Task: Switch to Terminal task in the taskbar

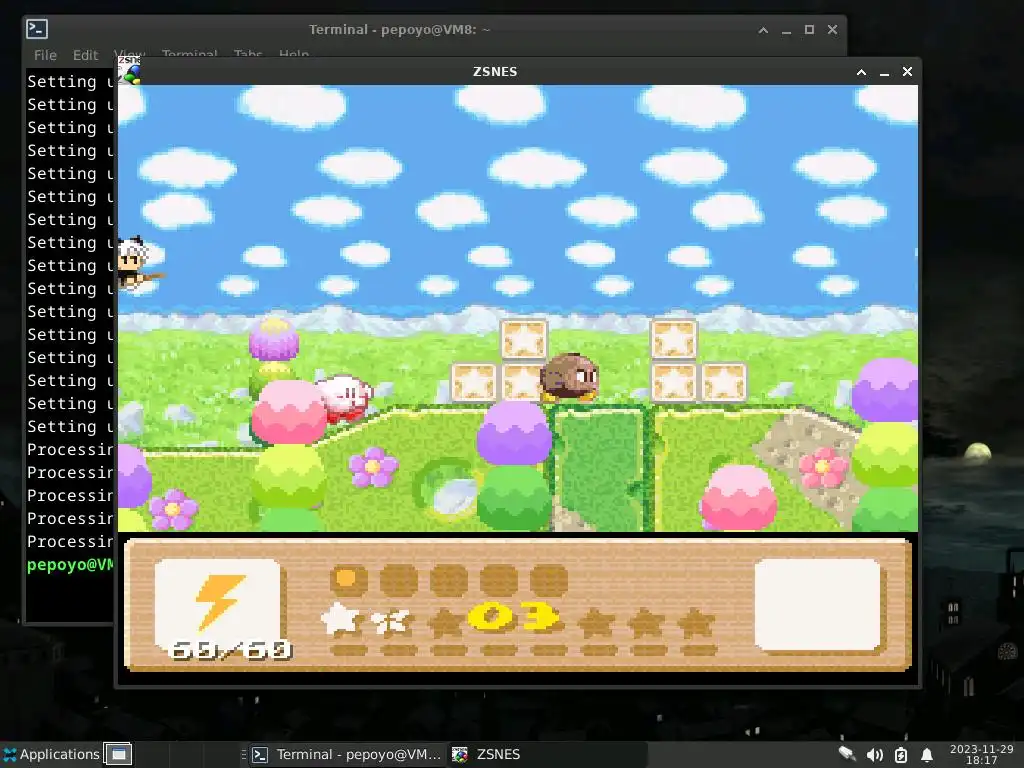Action: (346, 754)
